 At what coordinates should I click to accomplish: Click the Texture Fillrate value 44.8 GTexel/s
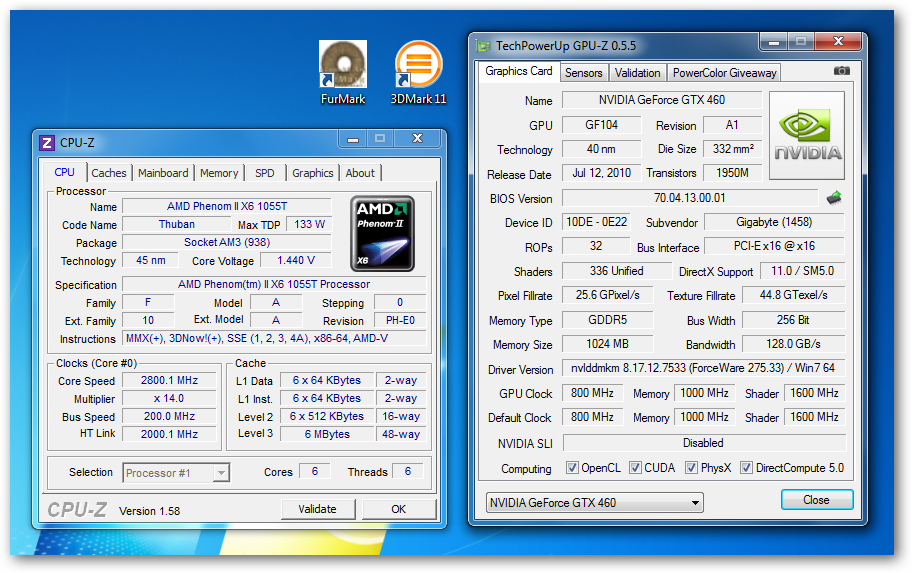(793, 295)
